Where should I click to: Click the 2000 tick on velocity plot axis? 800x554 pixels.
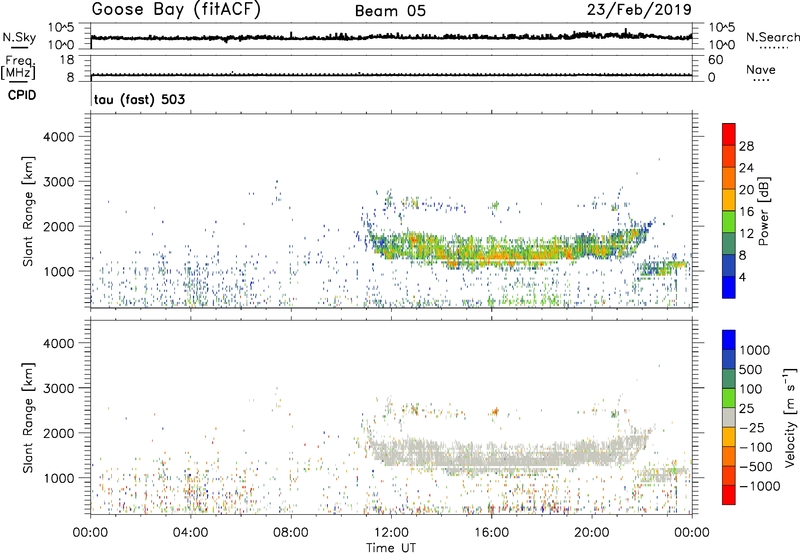tap(58, 433)
